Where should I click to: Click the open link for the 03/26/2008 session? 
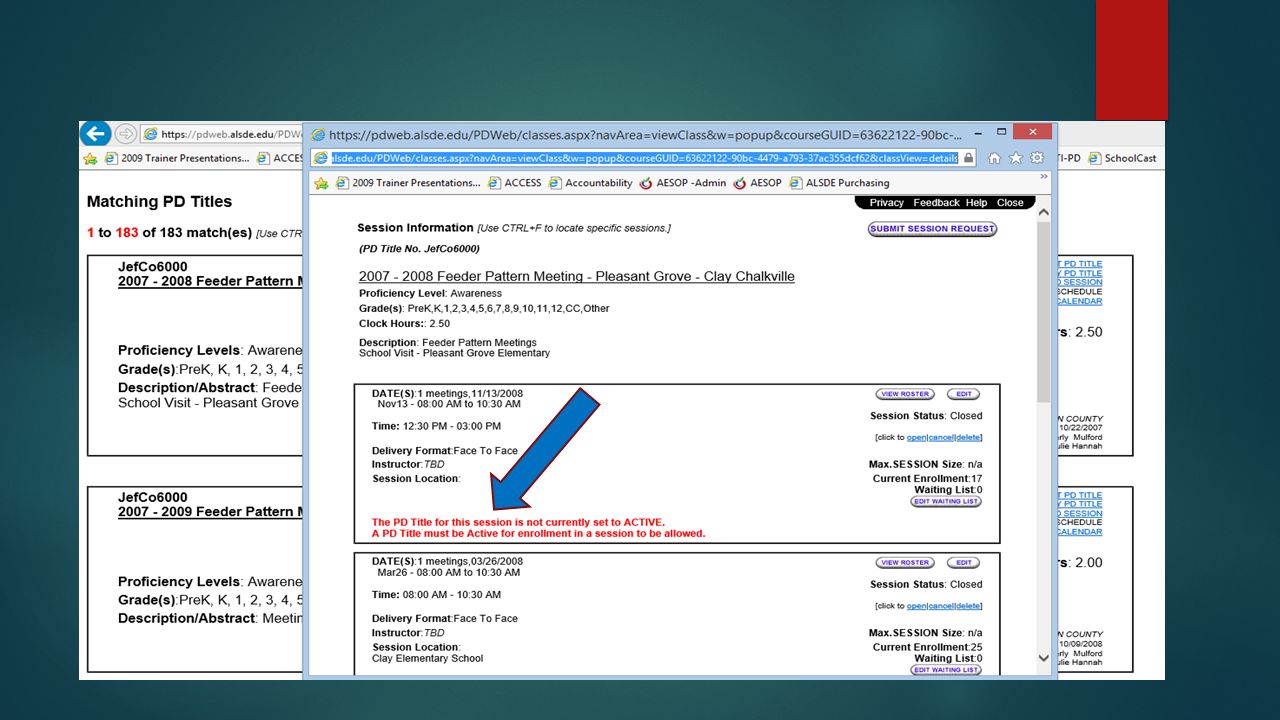click(x=916, y=606)
